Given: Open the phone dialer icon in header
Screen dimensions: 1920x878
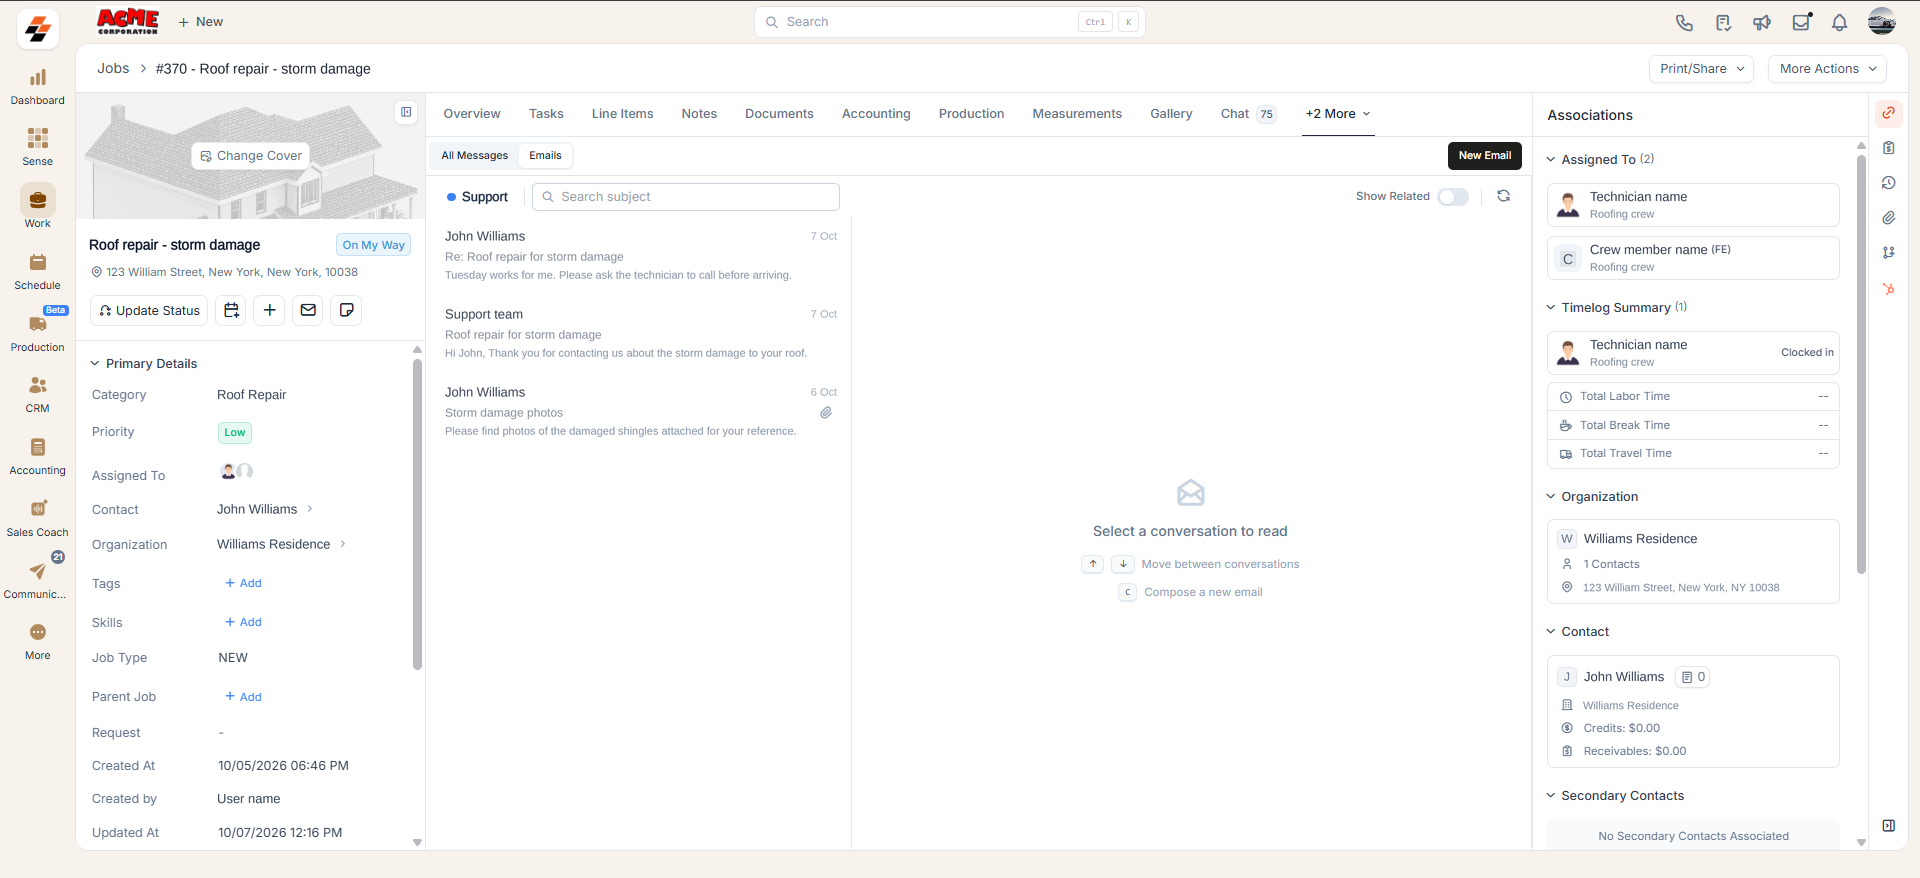Looking at the screenshot, I should pyautogui.click(x=1684, y=22).
